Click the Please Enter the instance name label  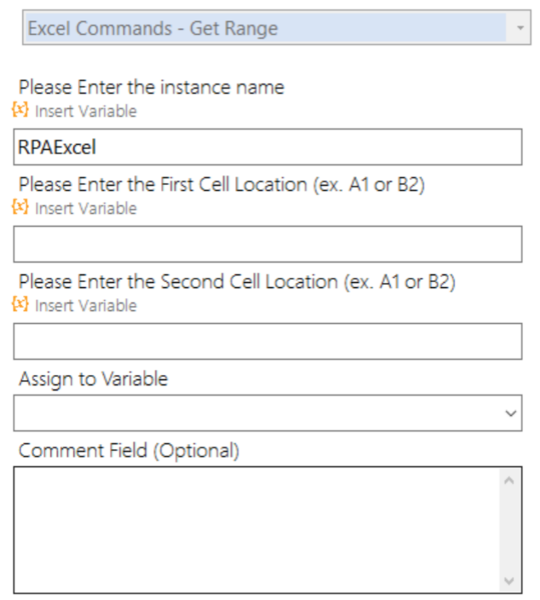pos(152,87)
